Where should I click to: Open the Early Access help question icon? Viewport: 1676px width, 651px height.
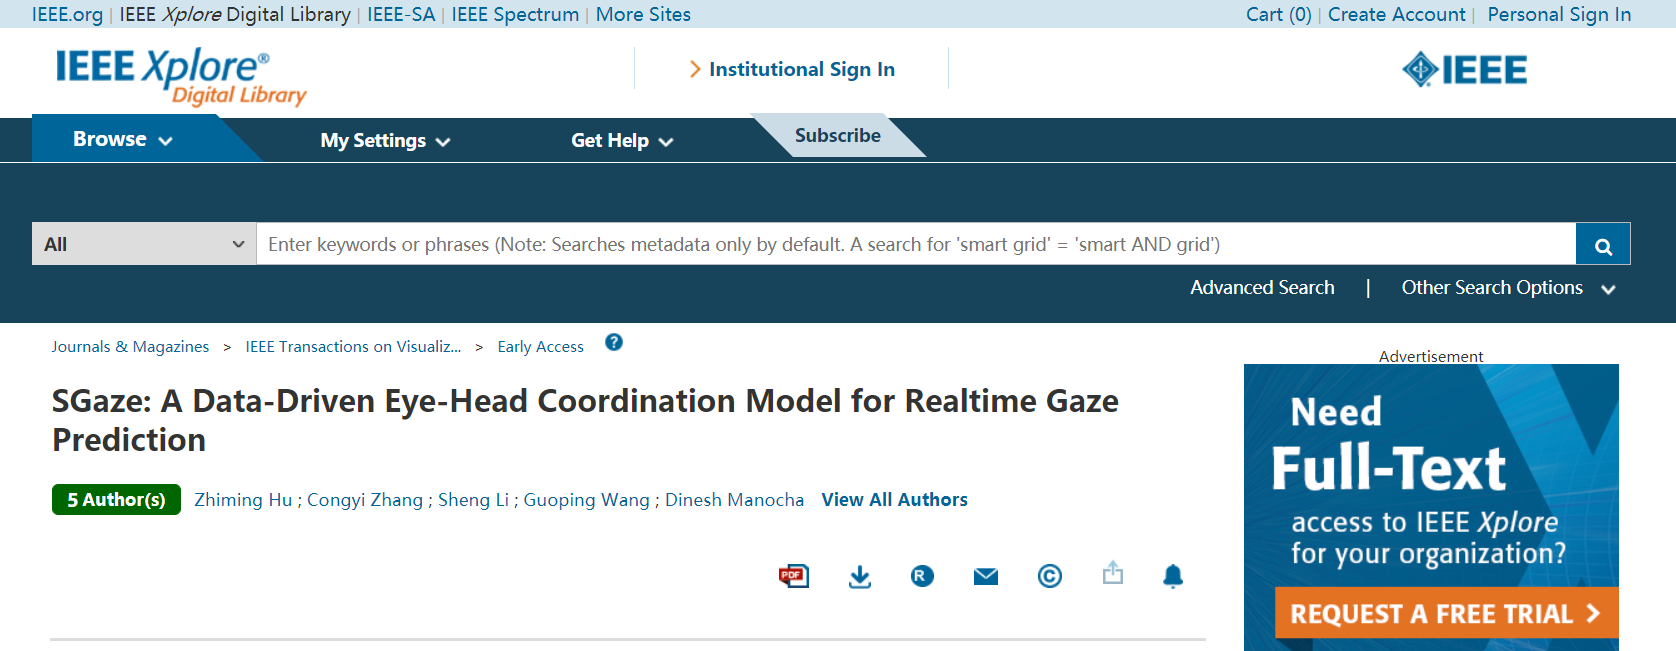pyautogui.click(x=614, y=343)
